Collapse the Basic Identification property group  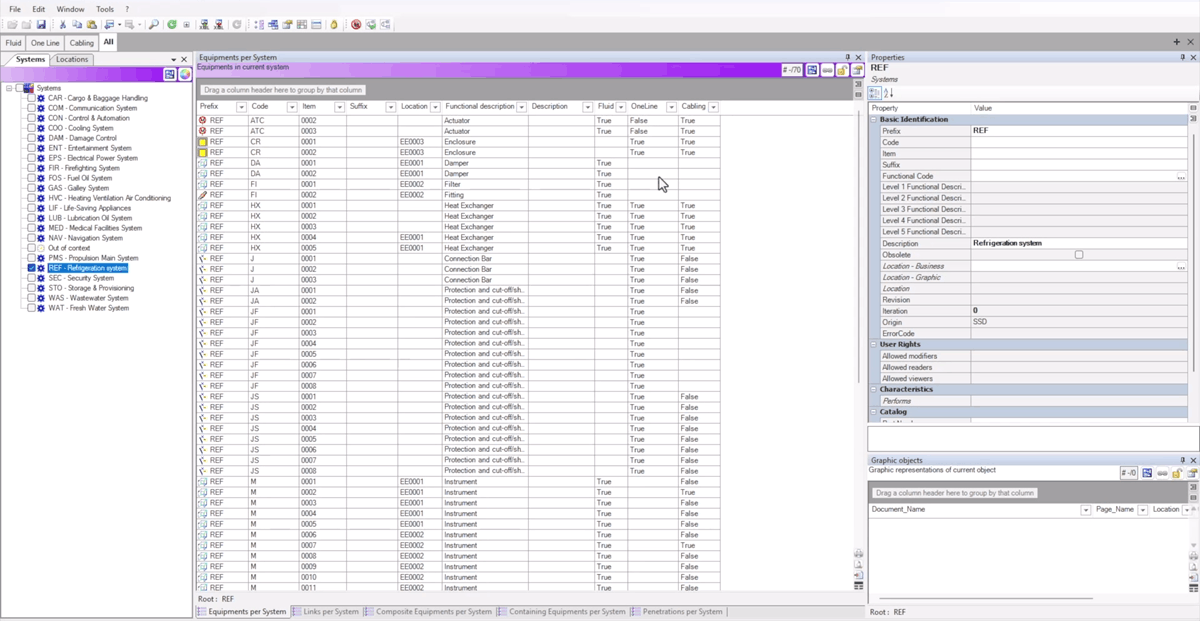(873, 119)
